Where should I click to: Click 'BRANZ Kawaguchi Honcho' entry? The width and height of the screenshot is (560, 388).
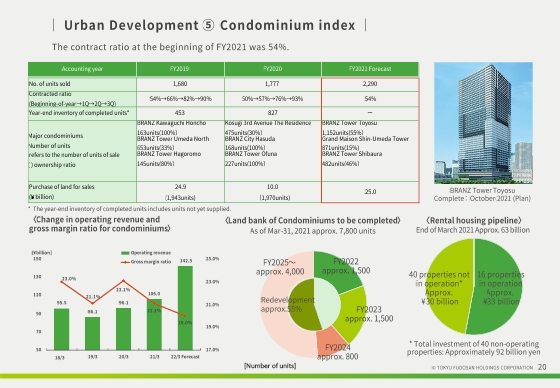(x=171, y=123)
